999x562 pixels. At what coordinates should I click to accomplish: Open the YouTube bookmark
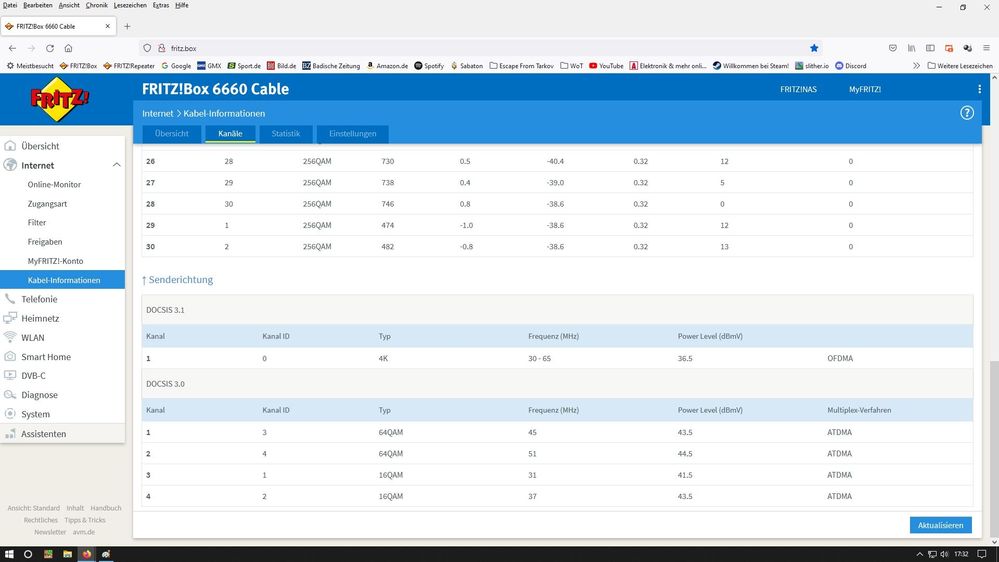tap(606, 66)
